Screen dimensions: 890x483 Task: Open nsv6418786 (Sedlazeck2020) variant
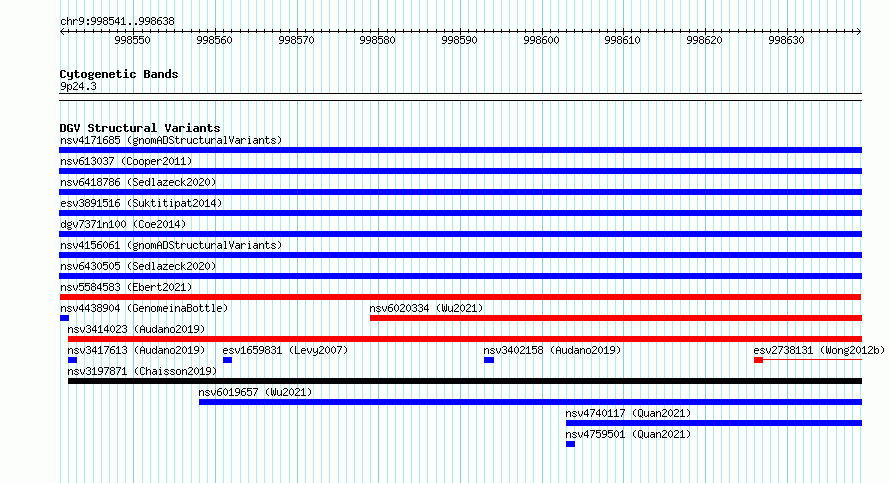pos(138,182)
